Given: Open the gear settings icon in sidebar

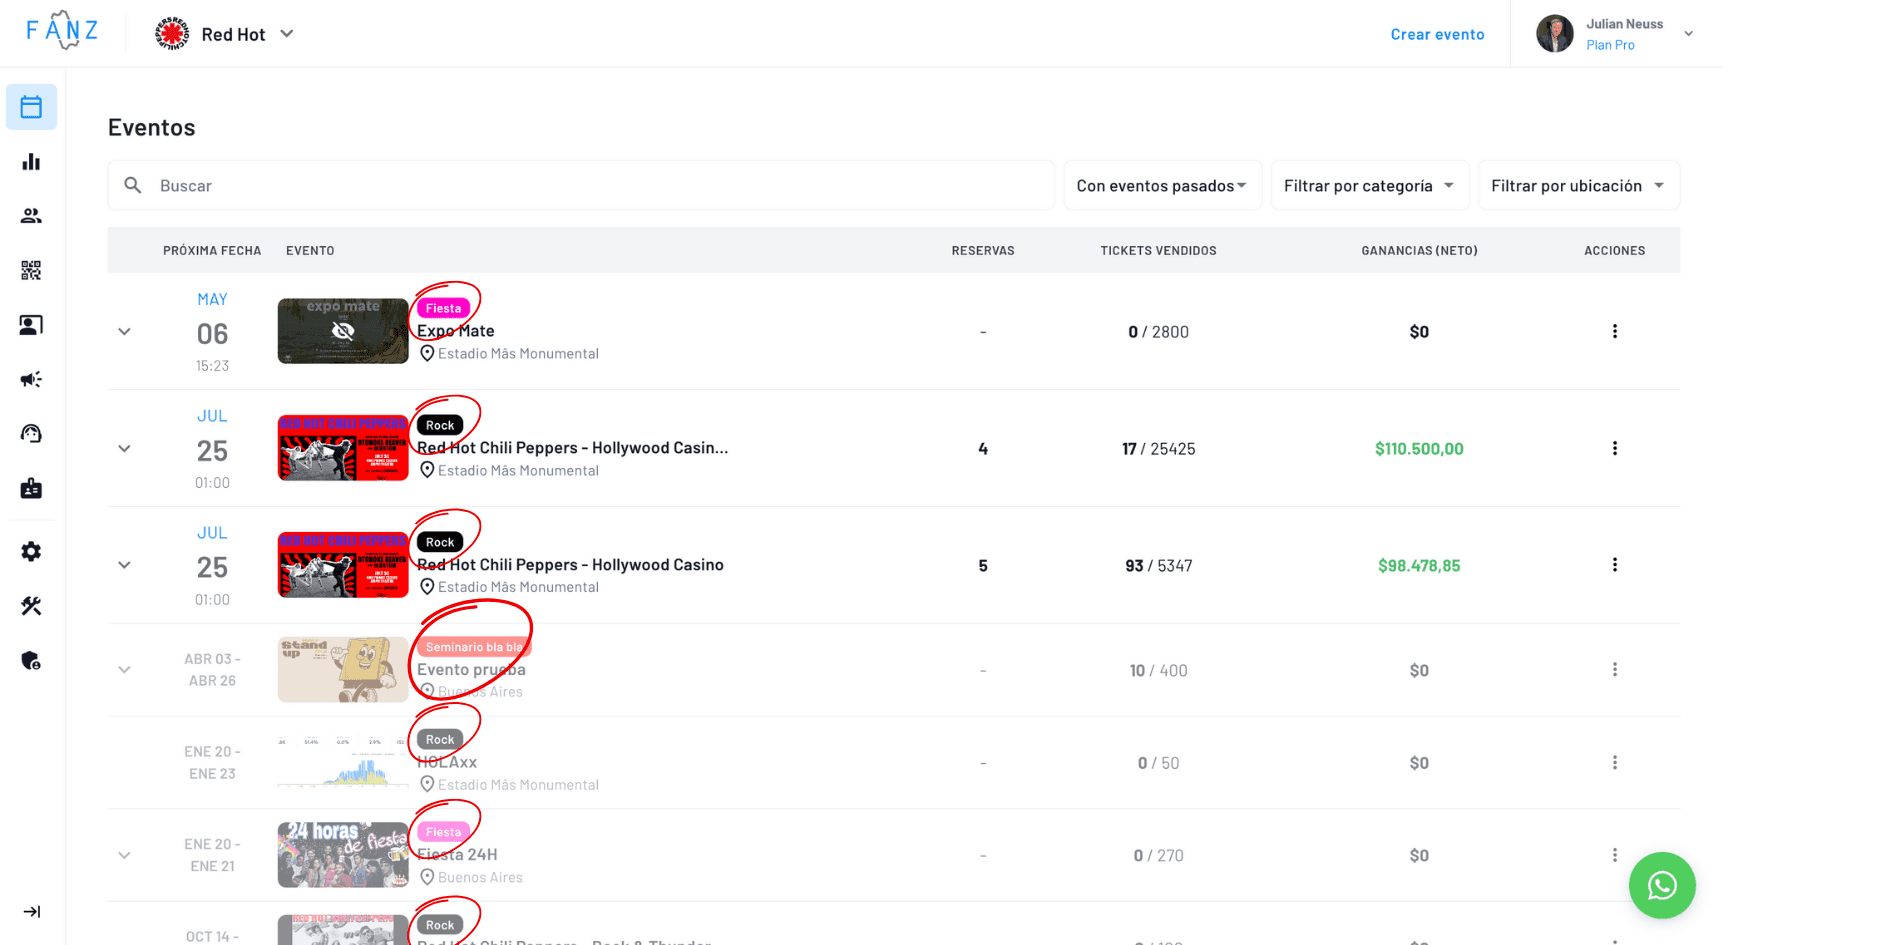Looking at the screenshot, I should [x=31, y=552].
